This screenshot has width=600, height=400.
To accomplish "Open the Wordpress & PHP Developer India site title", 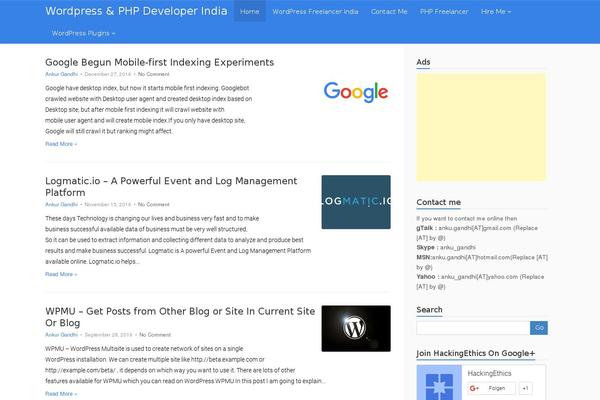I will 136,11.
